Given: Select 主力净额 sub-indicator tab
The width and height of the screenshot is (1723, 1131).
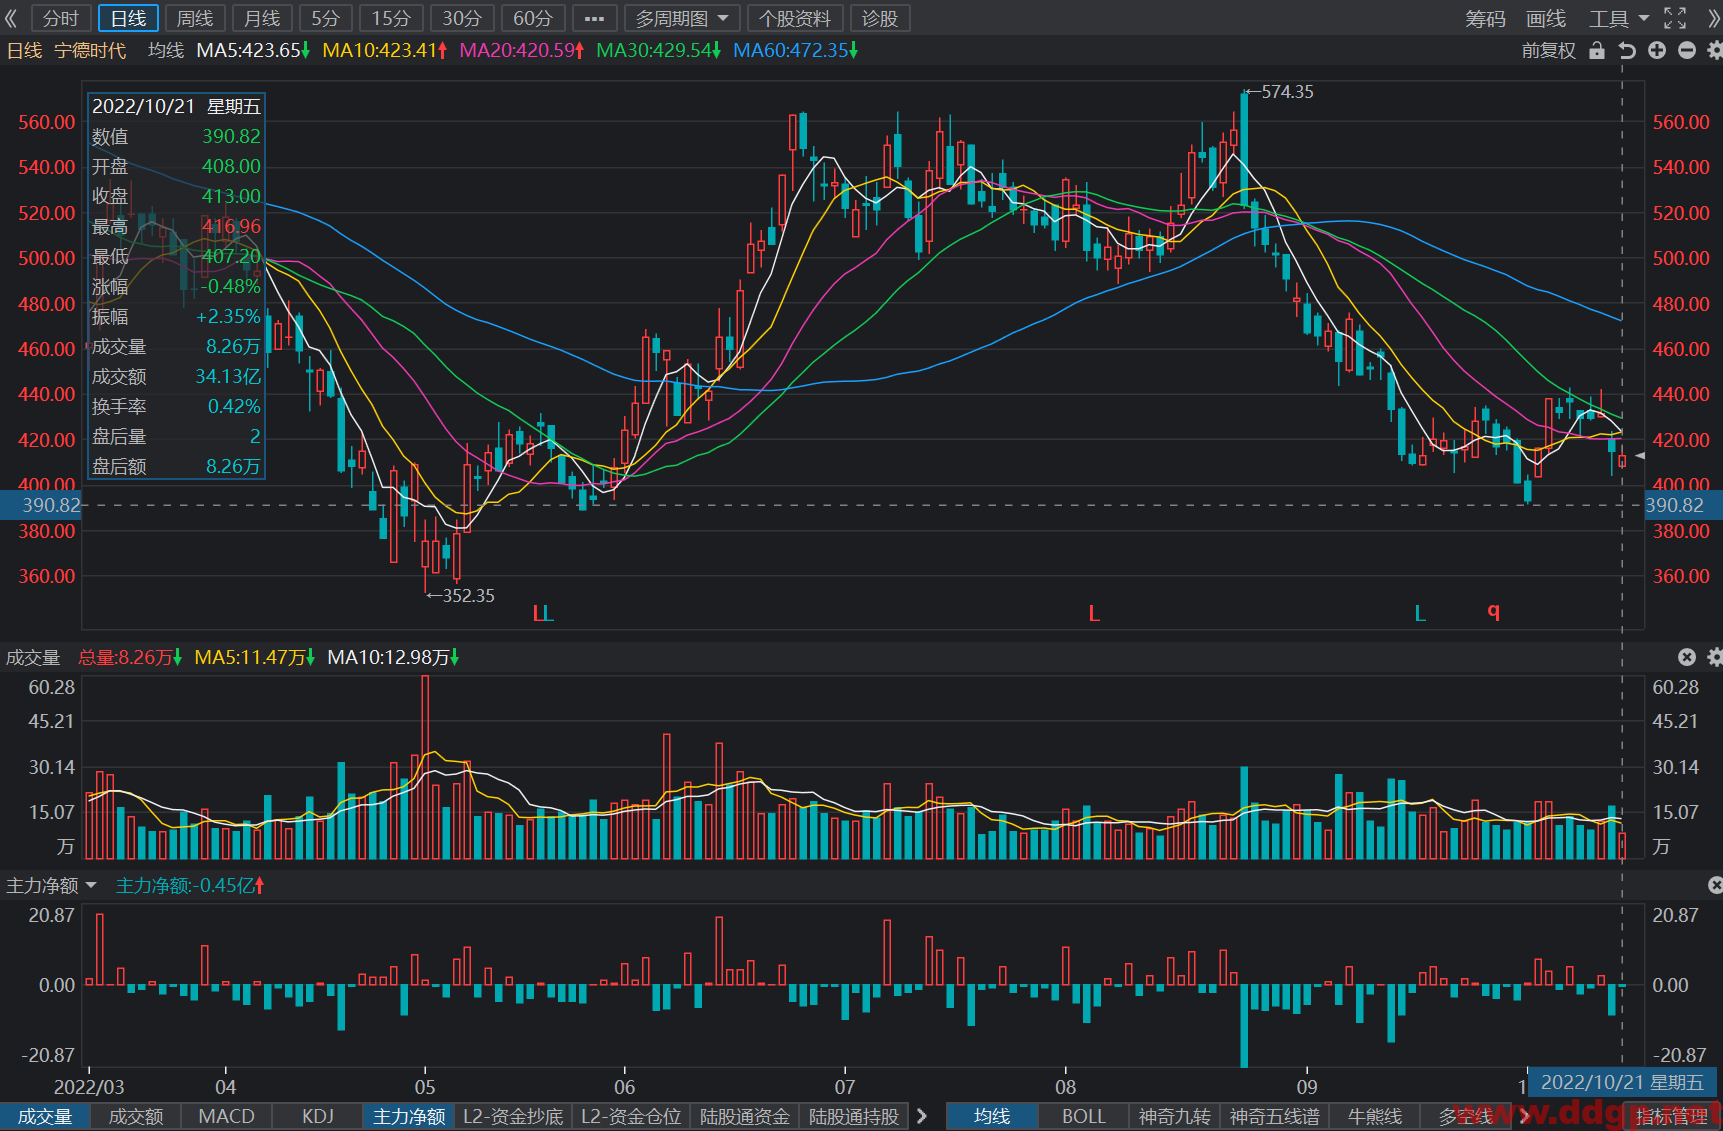Looking at the screenshot, I should pyautogui.click(x=409, y=1116).
